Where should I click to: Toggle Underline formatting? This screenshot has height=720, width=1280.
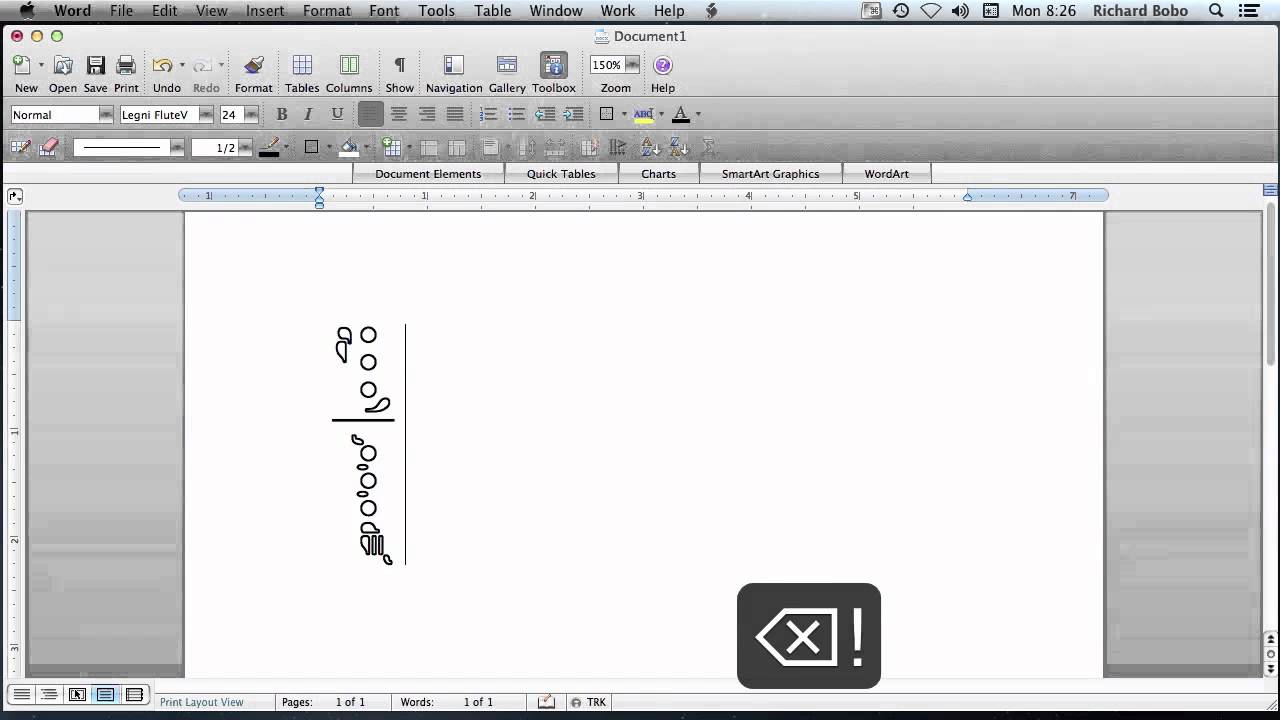point(337,115)
